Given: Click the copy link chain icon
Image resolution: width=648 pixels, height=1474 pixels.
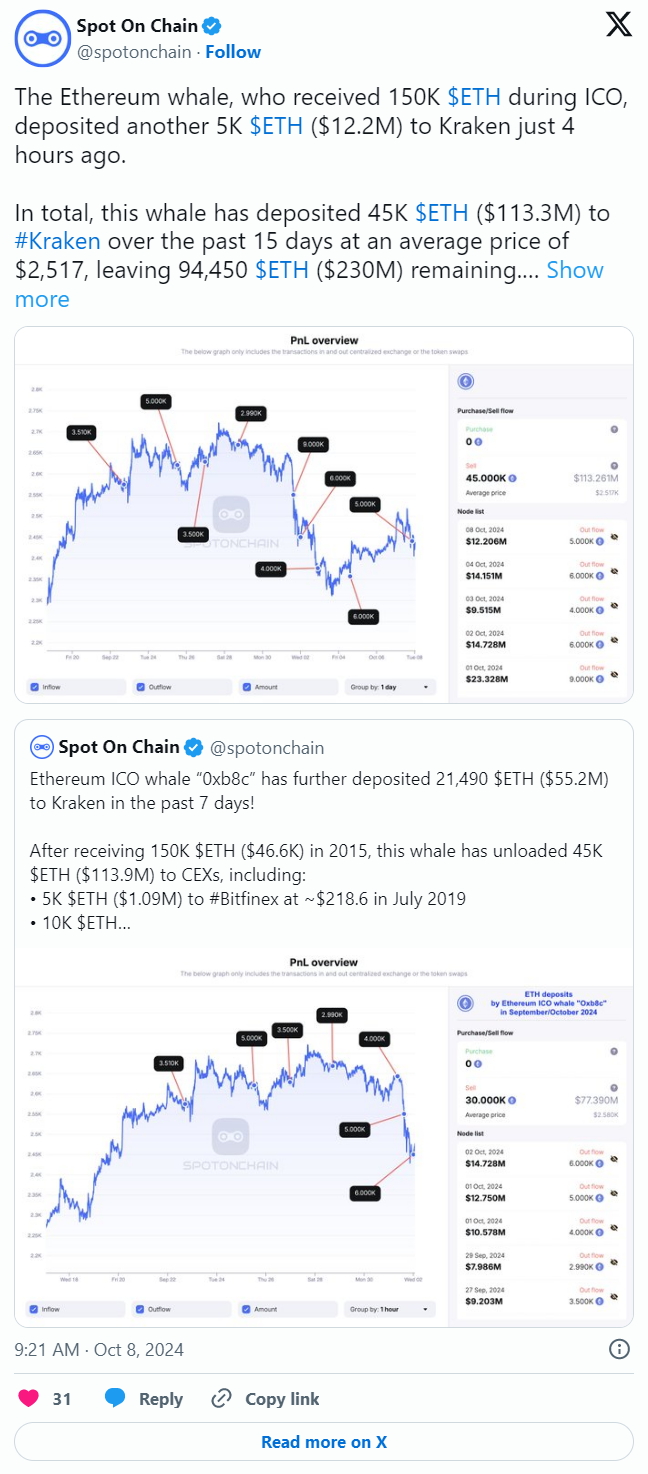Looking at the screenshot, I should click(x=222, y=1398).
